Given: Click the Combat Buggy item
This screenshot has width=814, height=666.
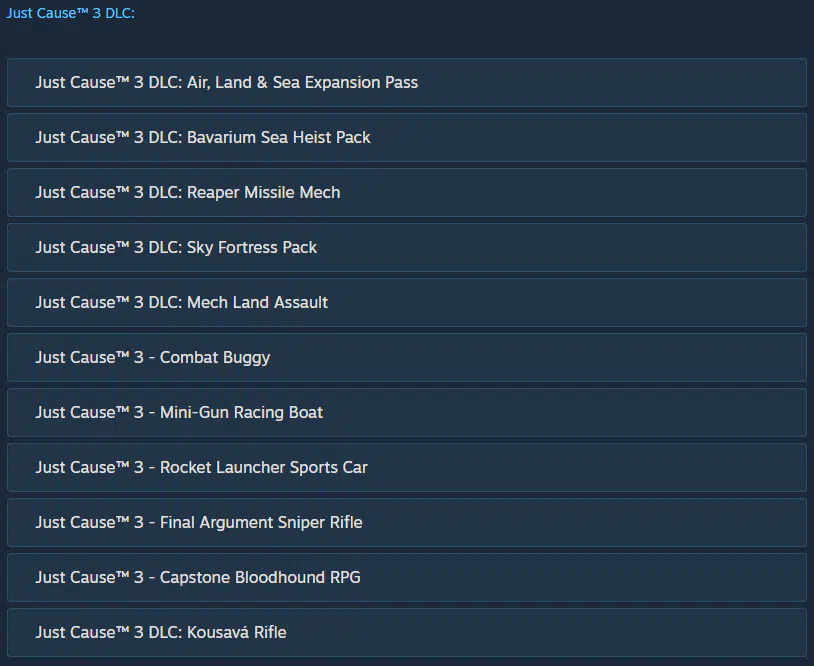Looking at the screenshot, I should pyautogui.click(x=153, y=357).
